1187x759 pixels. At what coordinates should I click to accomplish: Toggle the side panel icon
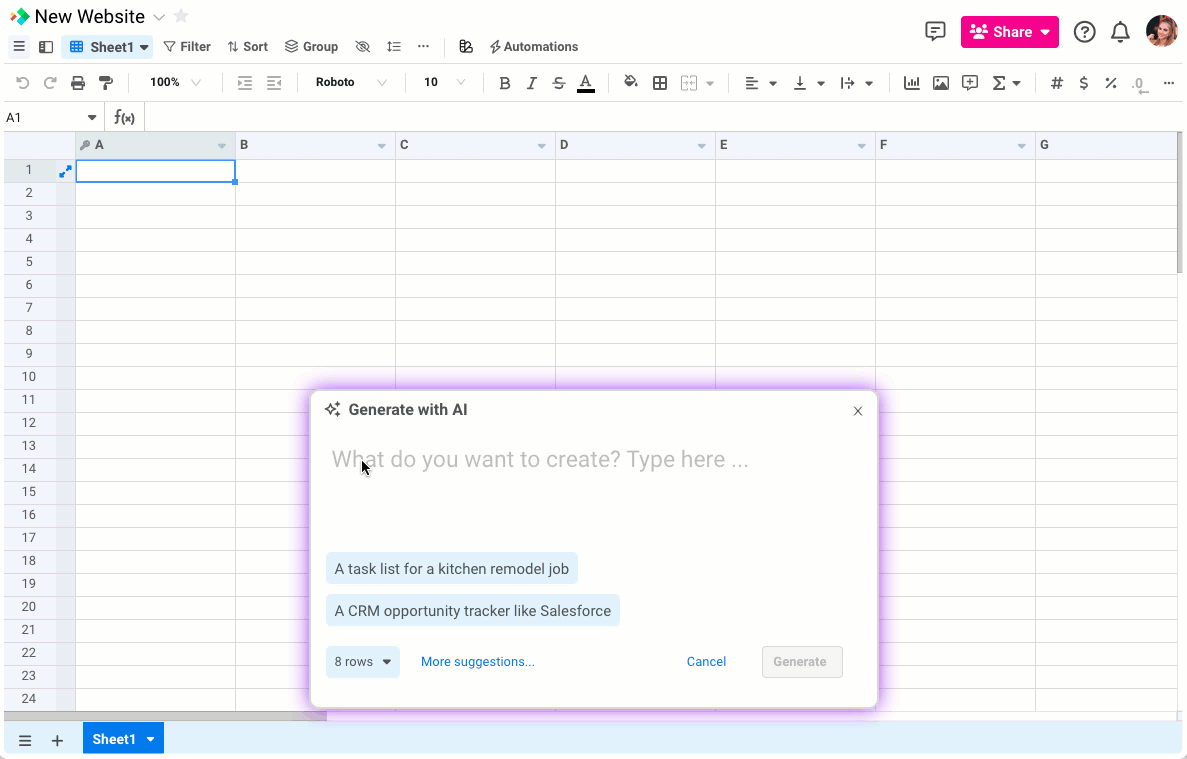click(x=46, y=47)
